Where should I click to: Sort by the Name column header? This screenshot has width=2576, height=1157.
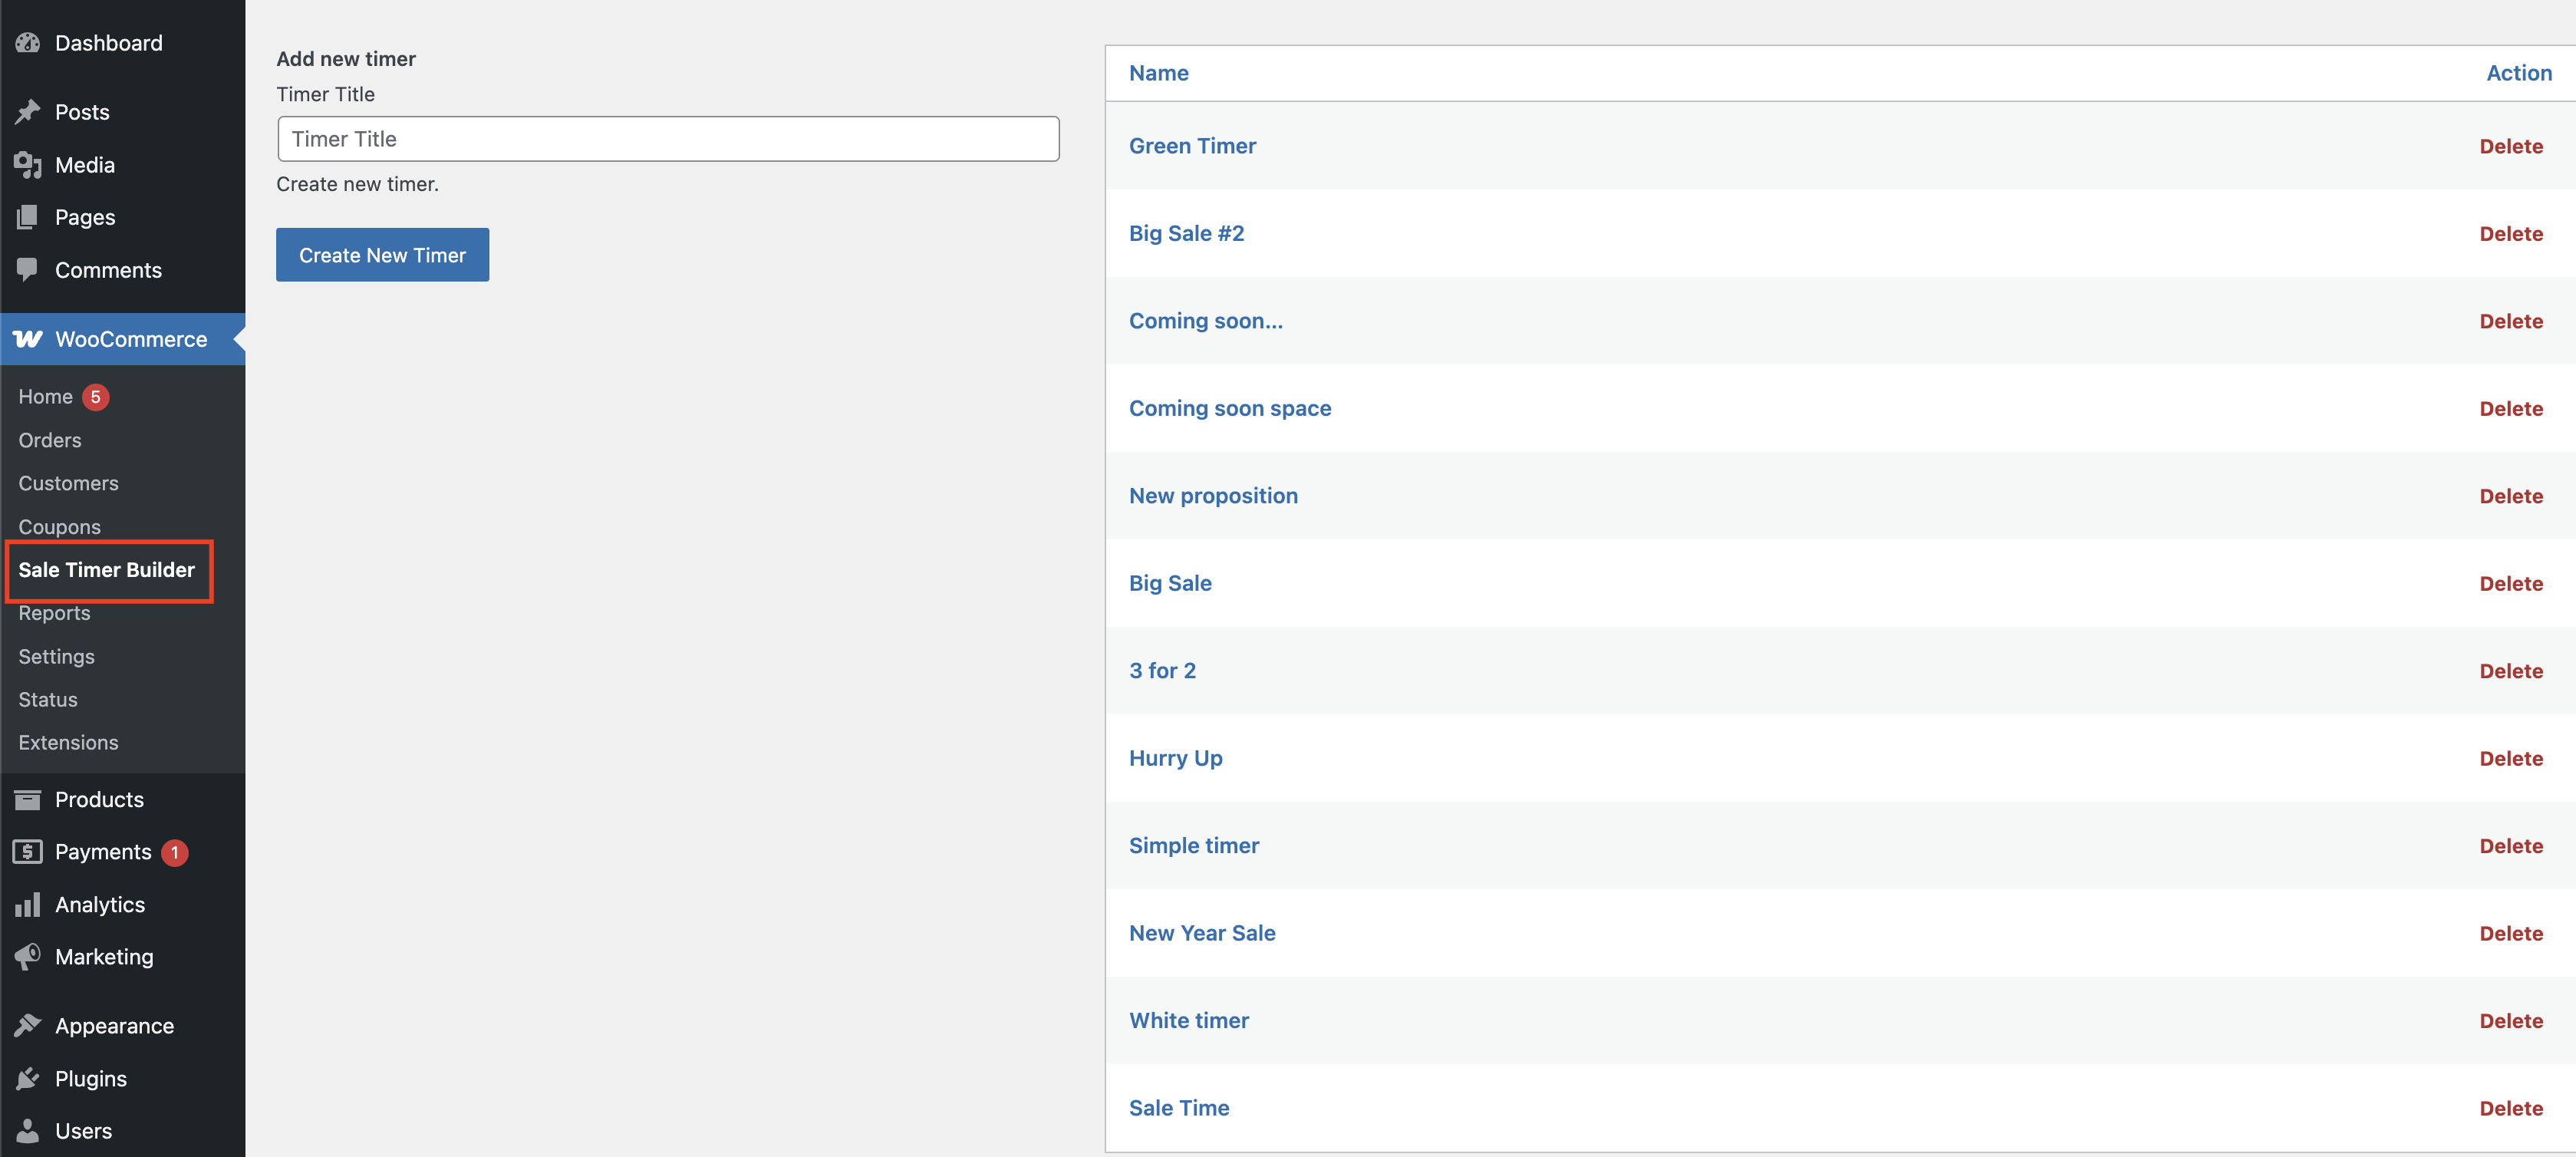[x=1158, y=73]
